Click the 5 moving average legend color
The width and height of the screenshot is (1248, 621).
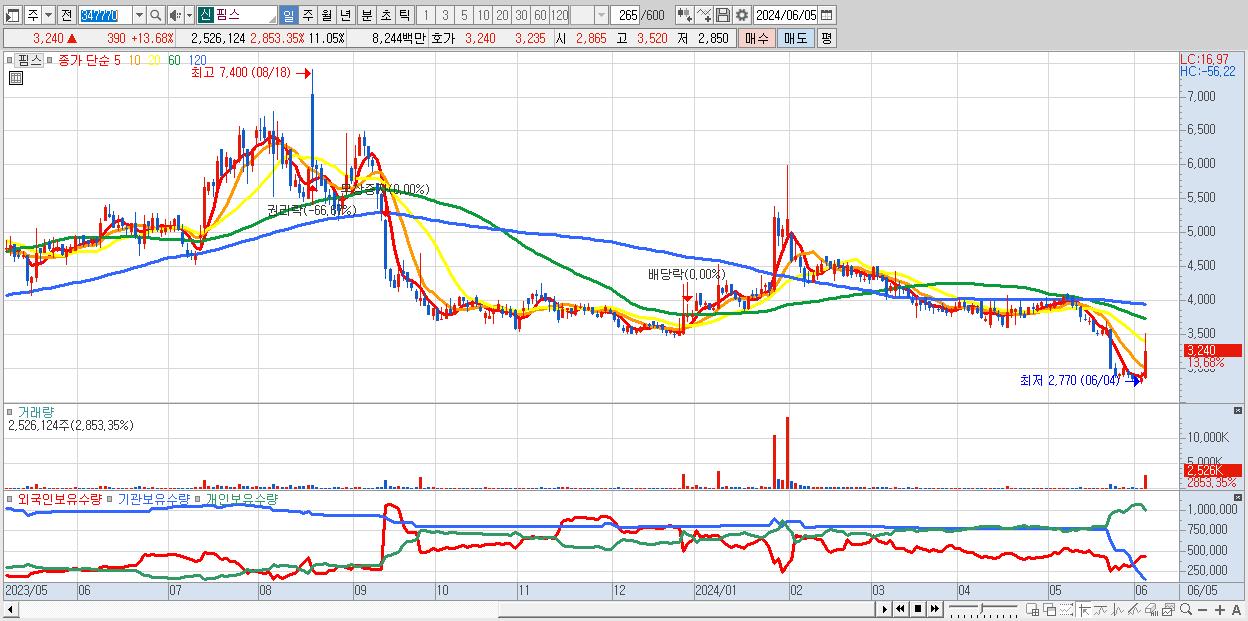coord(117,60)
